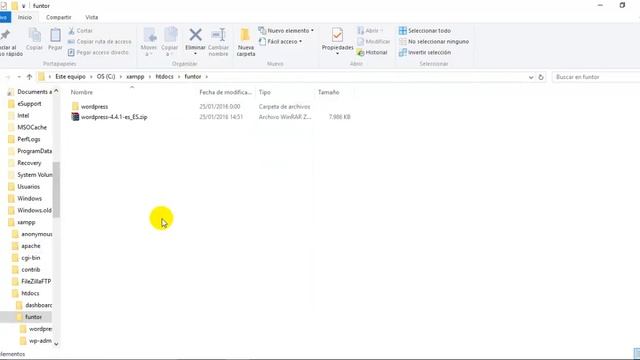Click the Modificar ribbon command
This screenshot has height=360, width=640.
pyautogui.click(x=373, y=42)
